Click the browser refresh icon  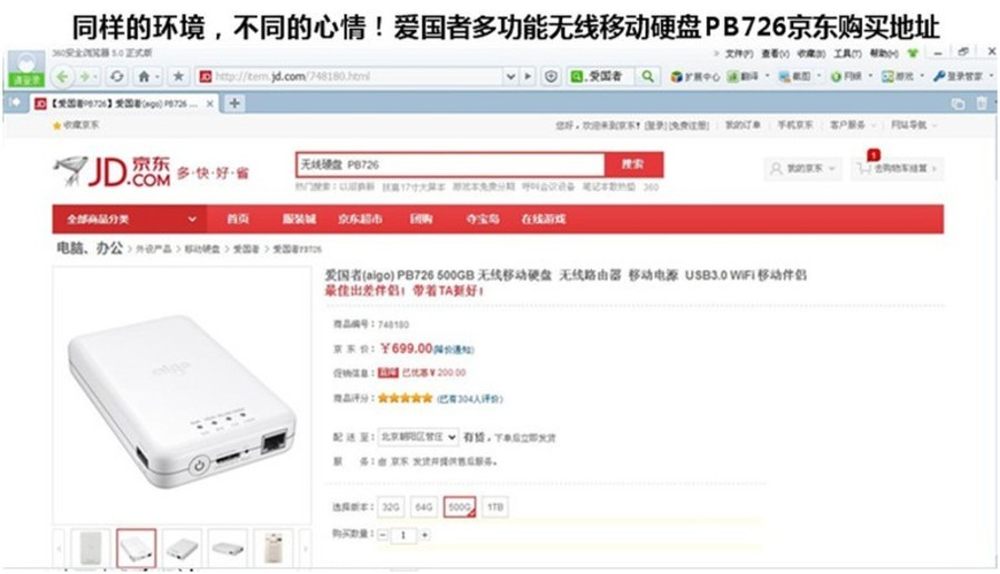click(x=117, y=77)
